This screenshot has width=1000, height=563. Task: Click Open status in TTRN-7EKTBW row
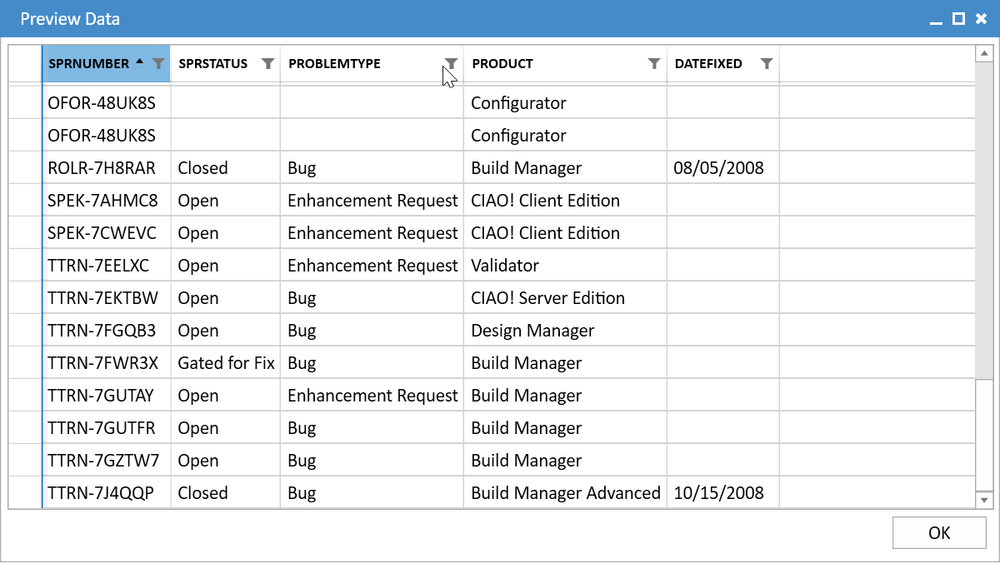coord(226,298)
